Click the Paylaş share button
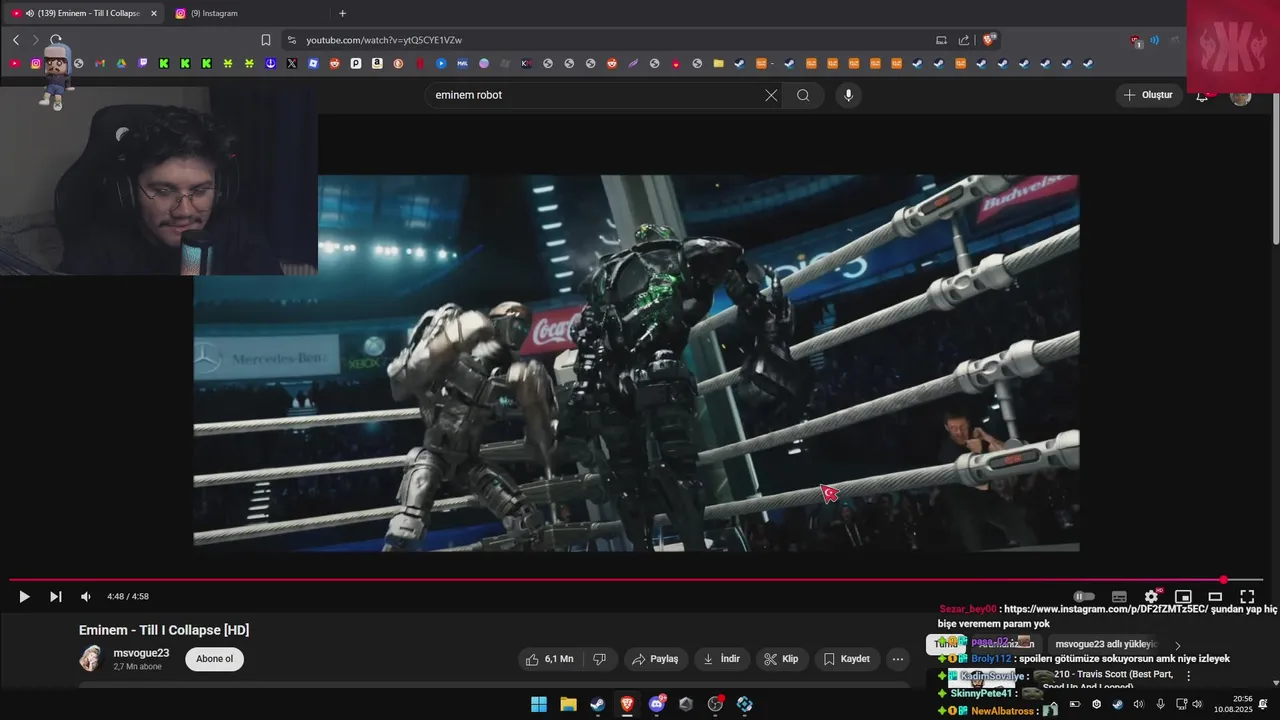Image resolution: width=1280 pixels, height=720 pixels. coord(655,659)
